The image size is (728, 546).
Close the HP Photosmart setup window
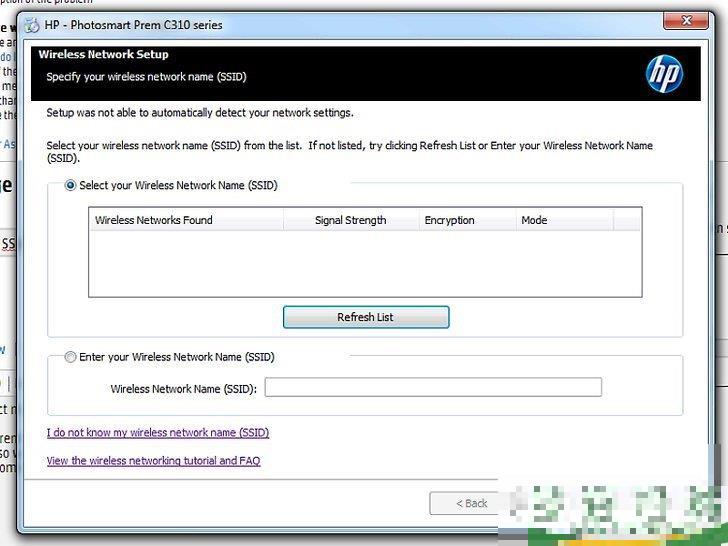coord(687,20)
